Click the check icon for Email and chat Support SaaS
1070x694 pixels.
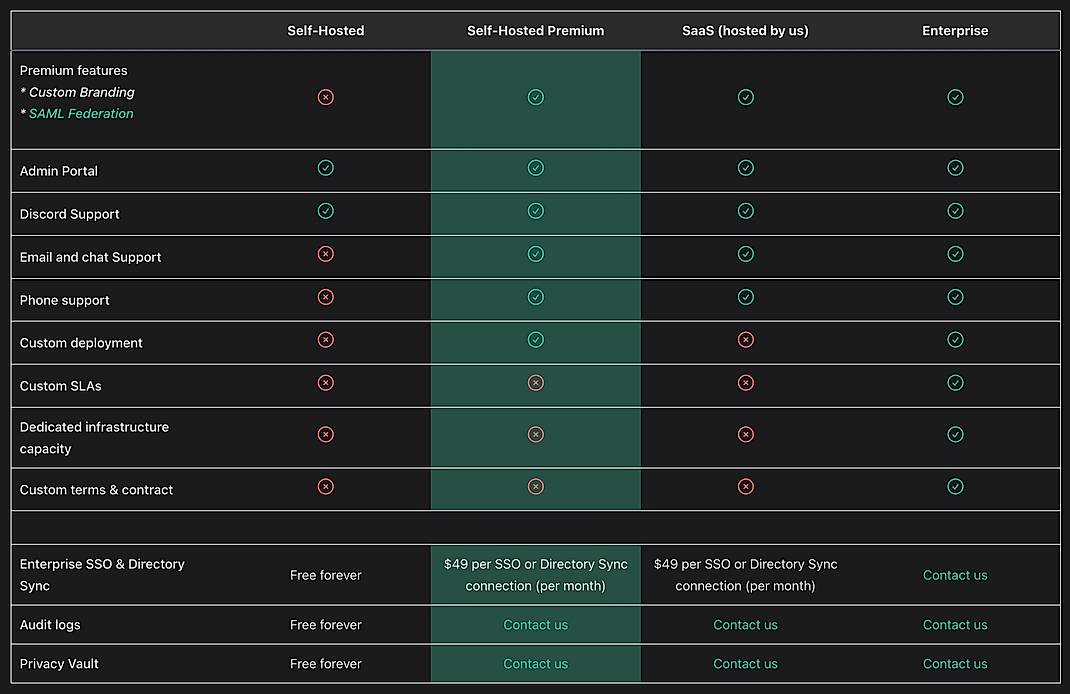[745, 254]
